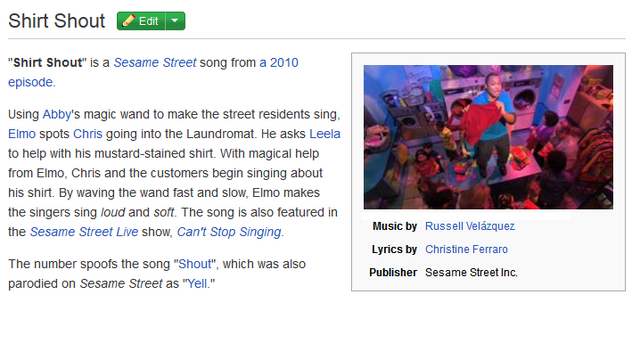640x360 pixels.
Task: Click the bold 'Shirt Shout' in intro
Action: coord(48,63)
